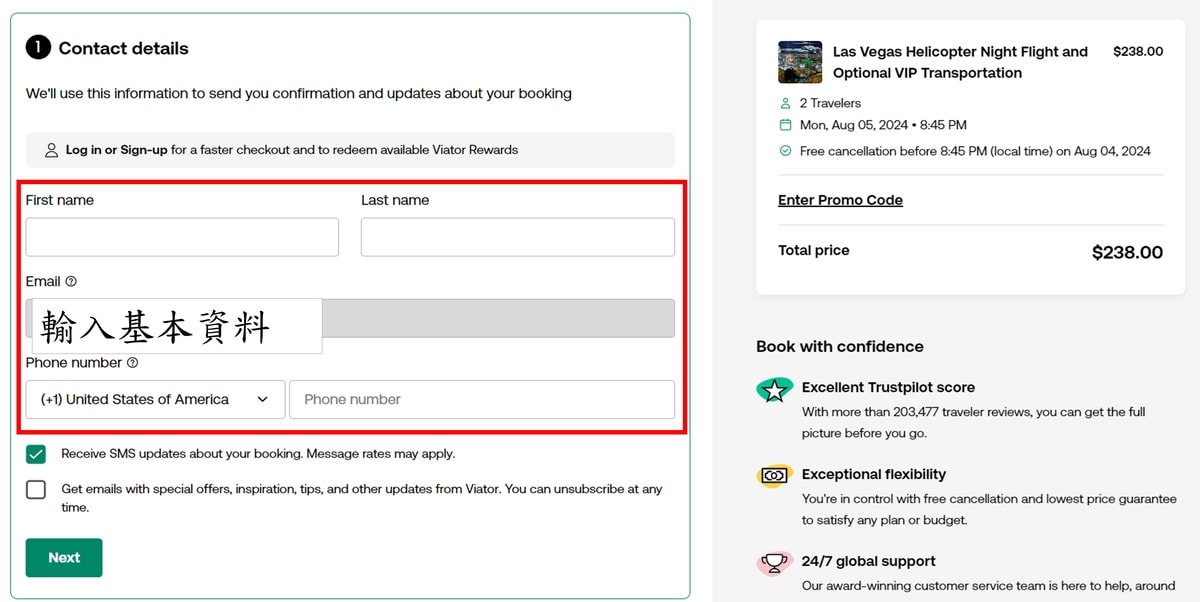1200x602 pixels.
Task: Open the Las Vegas helicopter tour thumbnail
Action: [x=800, y=62]
